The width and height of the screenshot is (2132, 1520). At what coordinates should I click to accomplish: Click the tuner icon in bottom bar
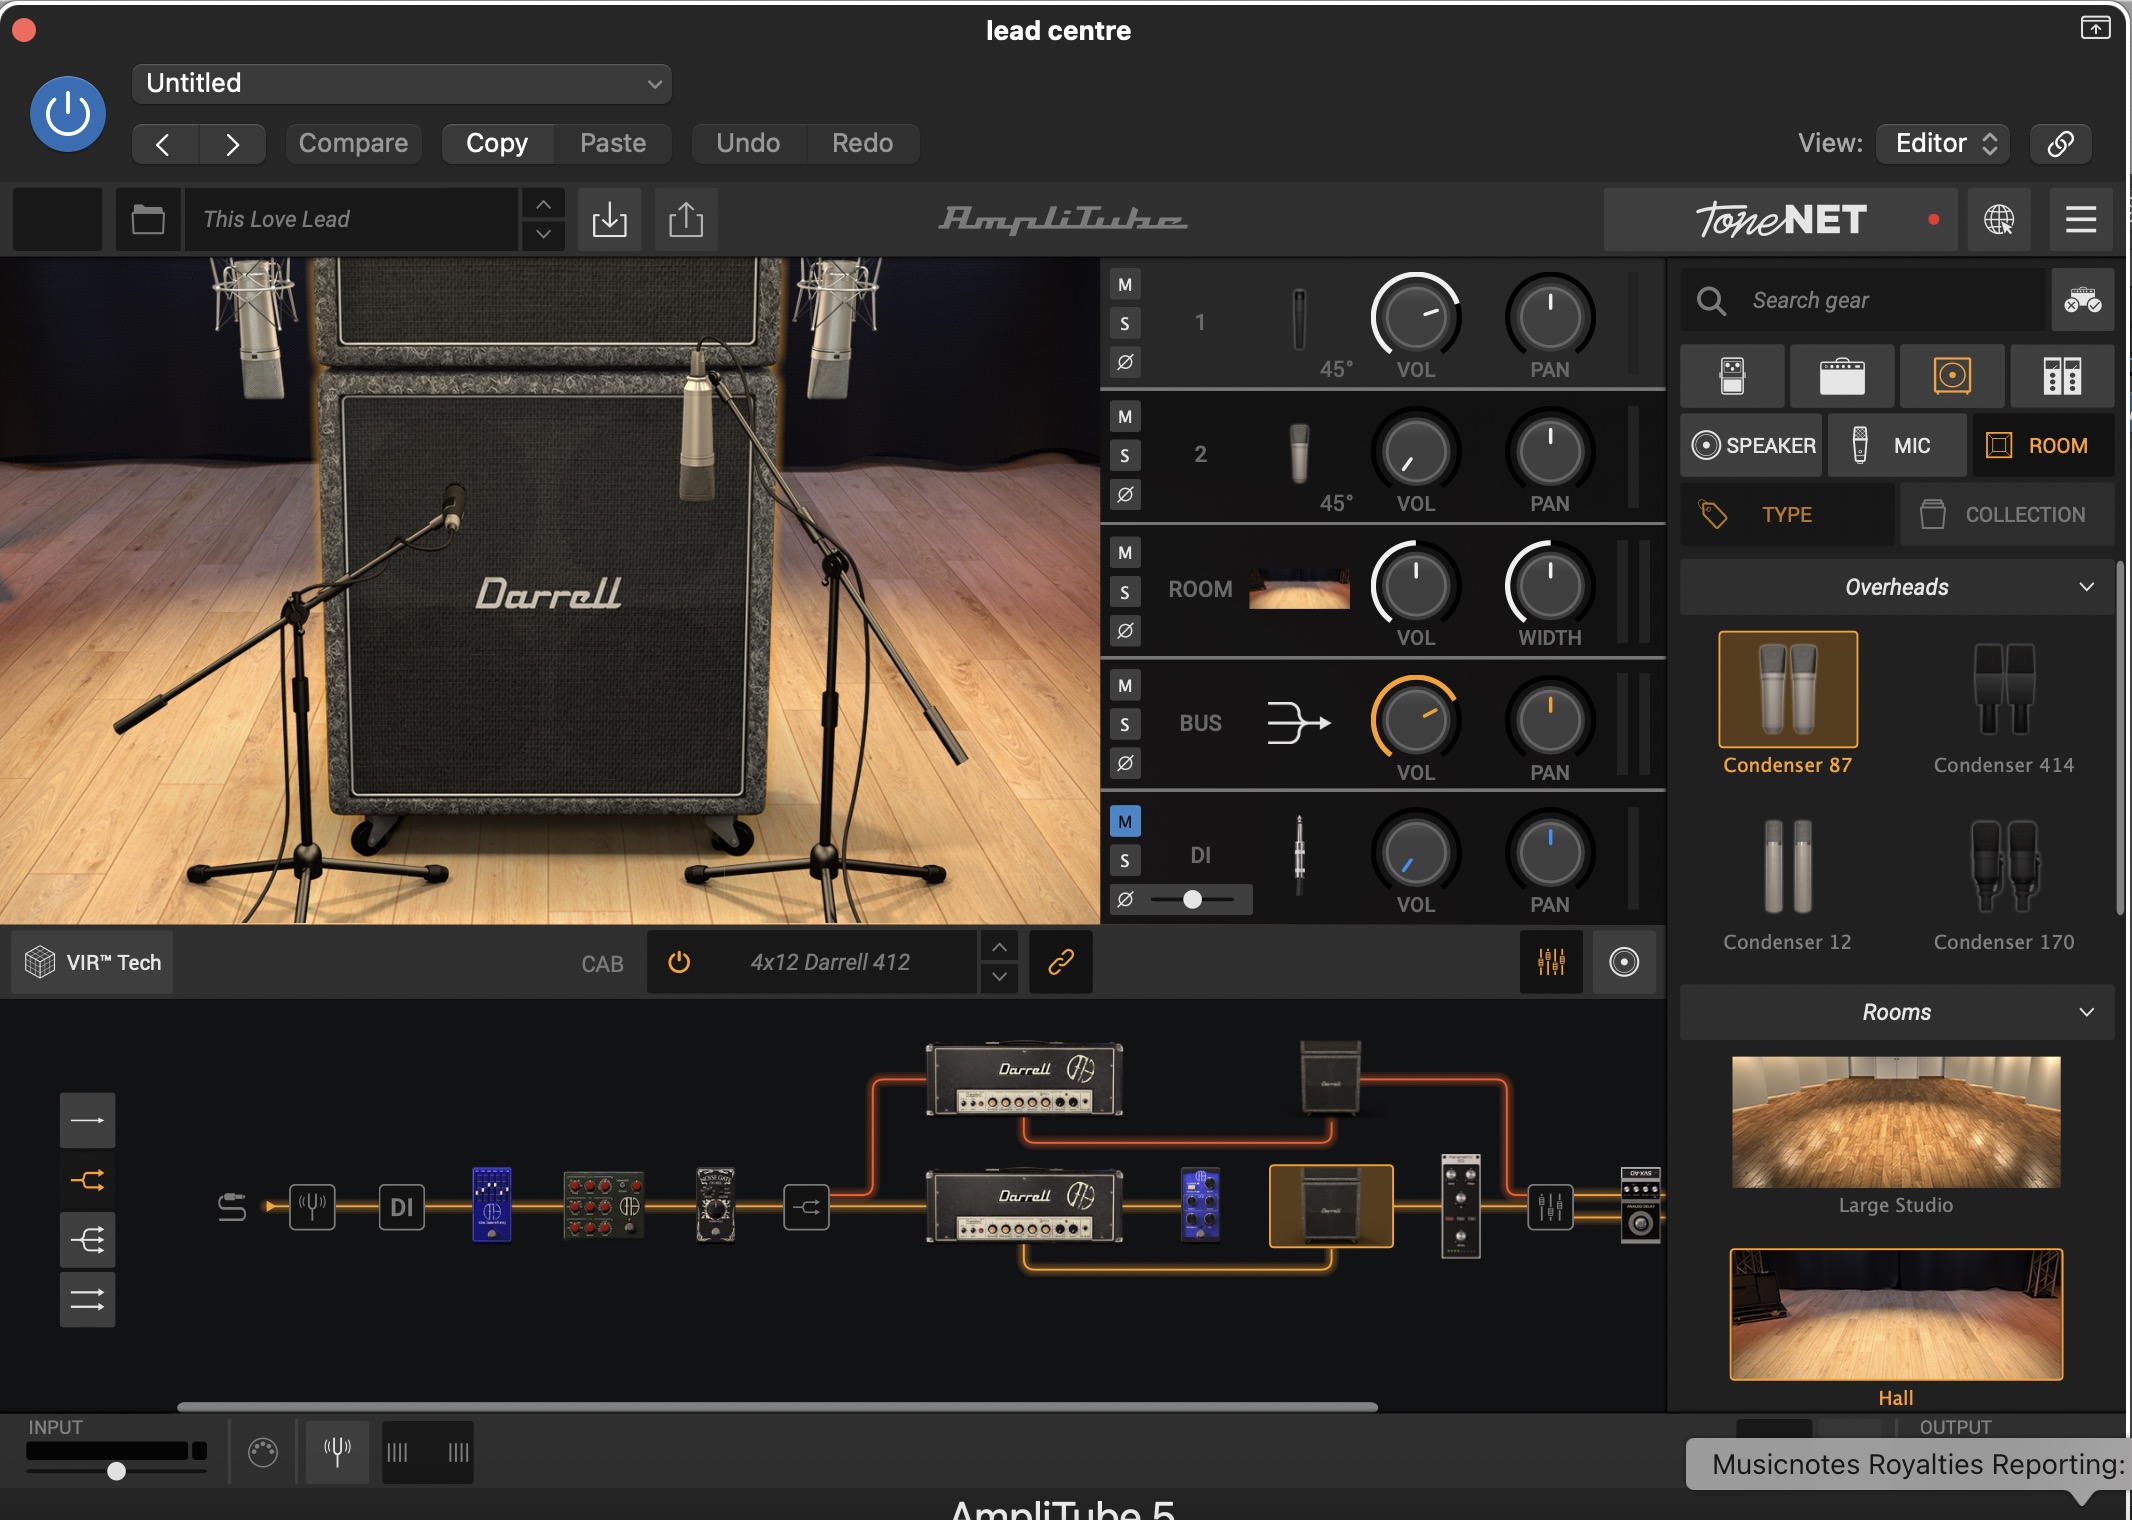pyautogui.click(x=337, y=1451)
